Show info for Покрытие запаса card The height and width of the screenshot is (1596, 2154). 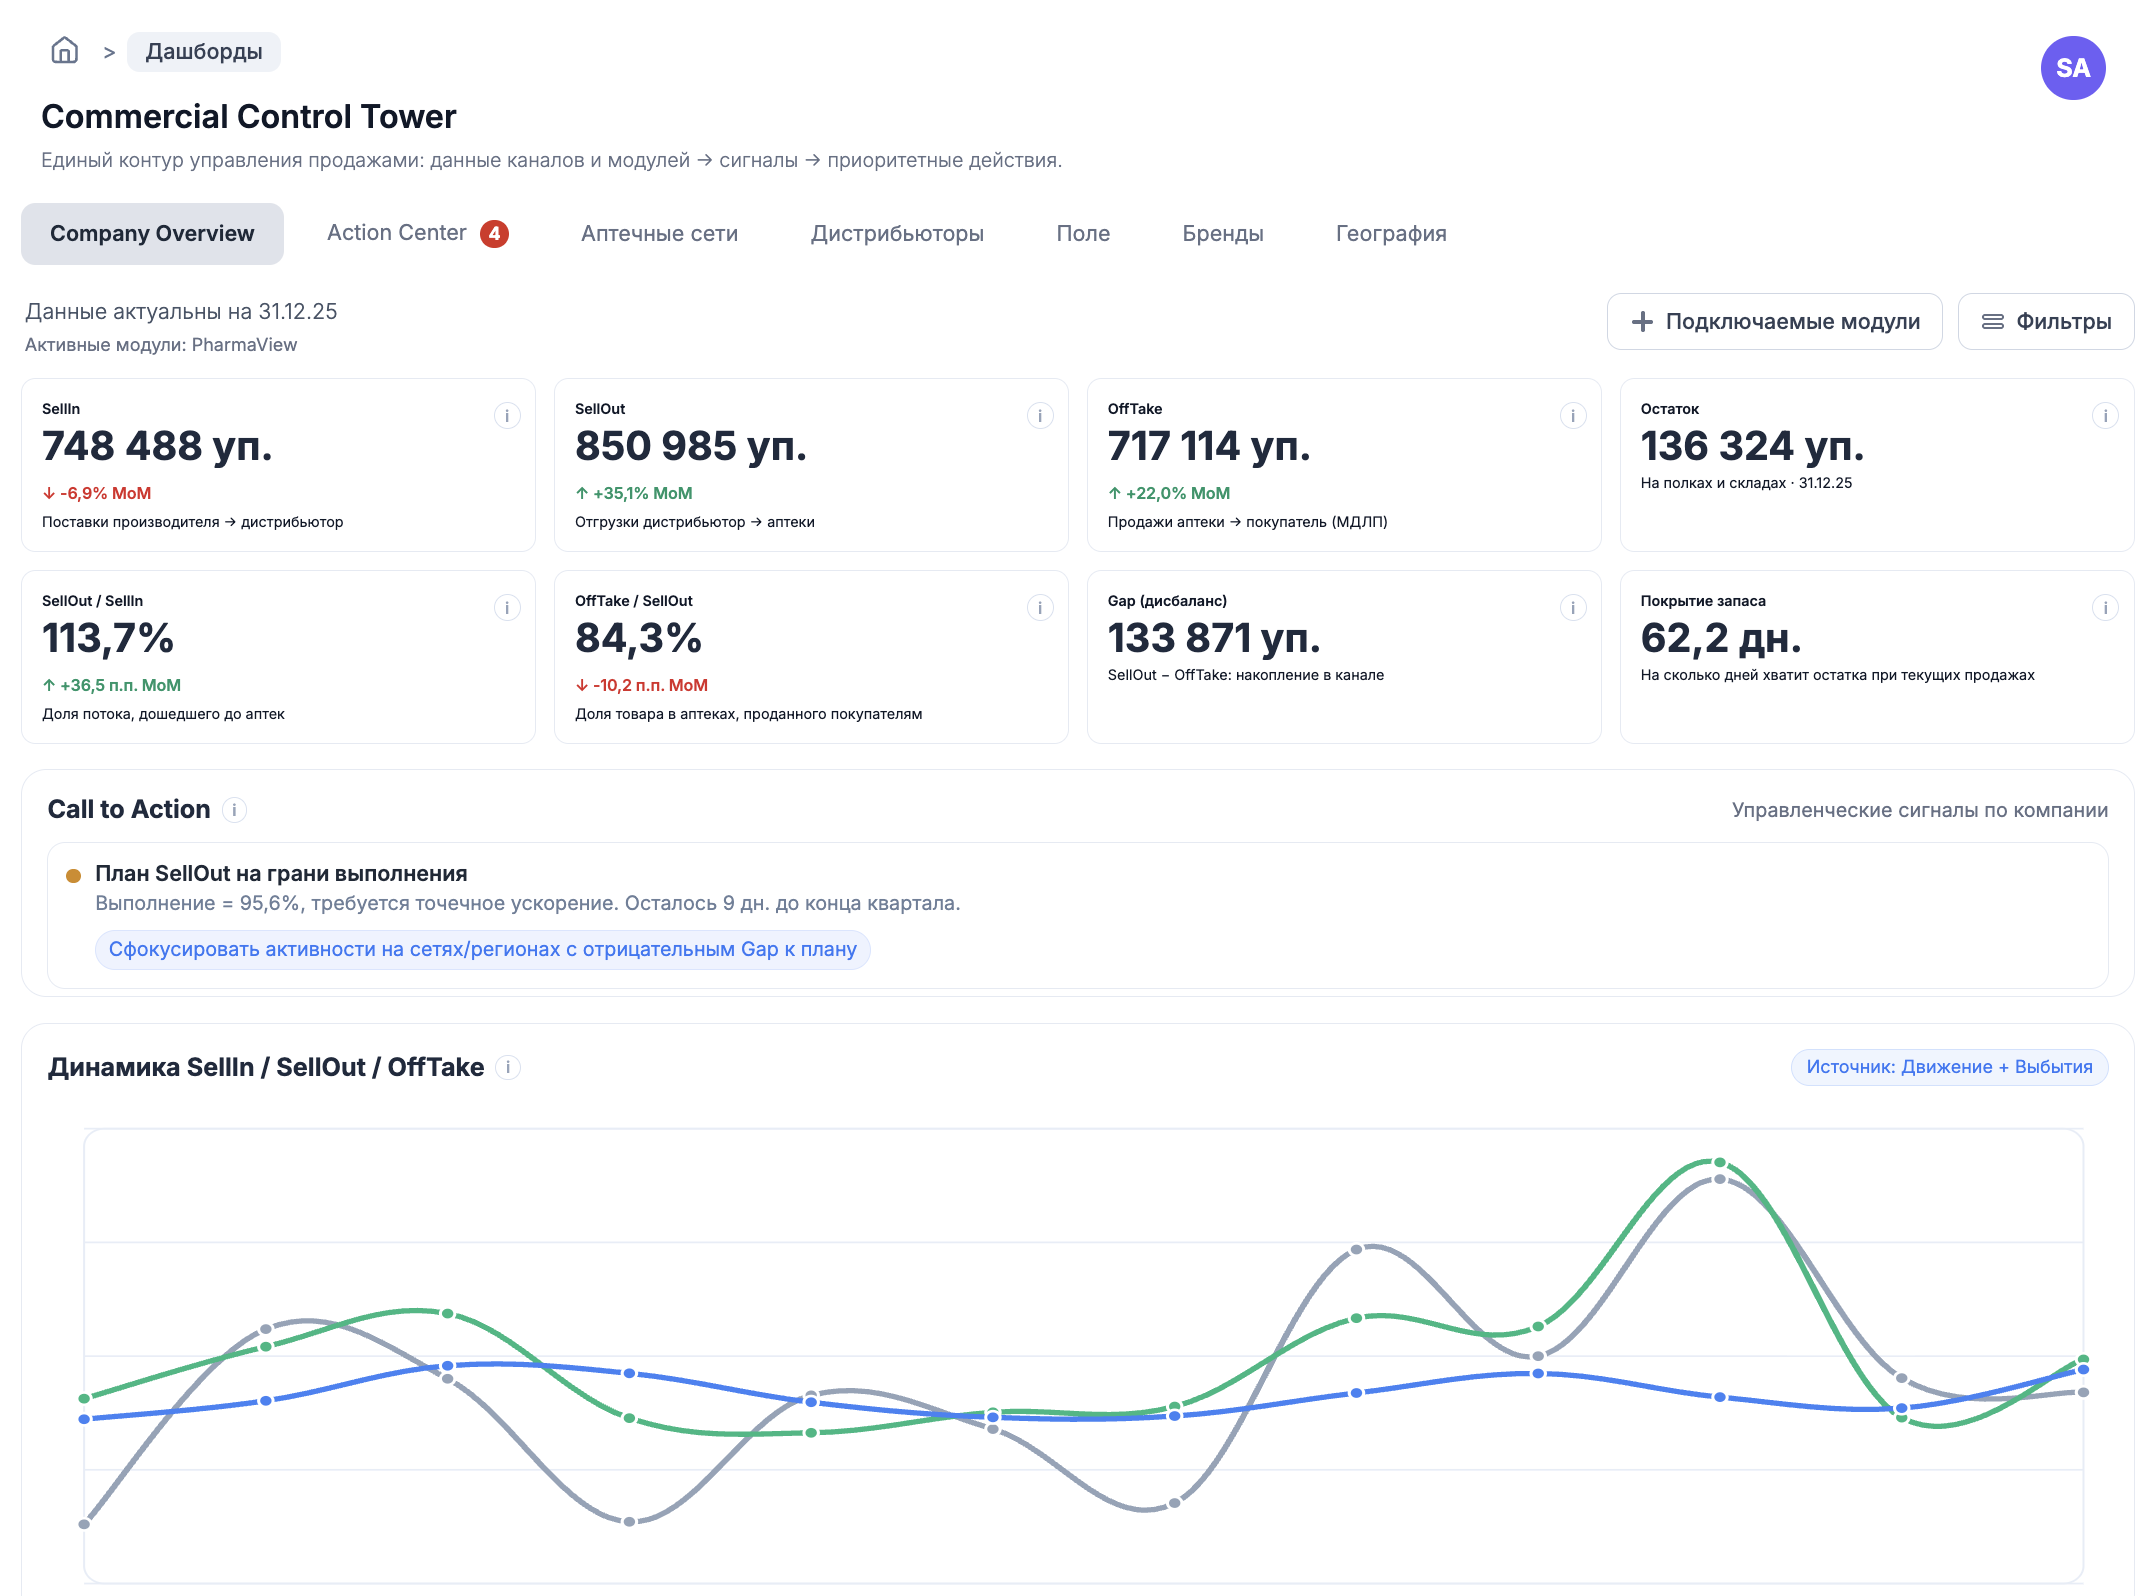pos(2105,608)
